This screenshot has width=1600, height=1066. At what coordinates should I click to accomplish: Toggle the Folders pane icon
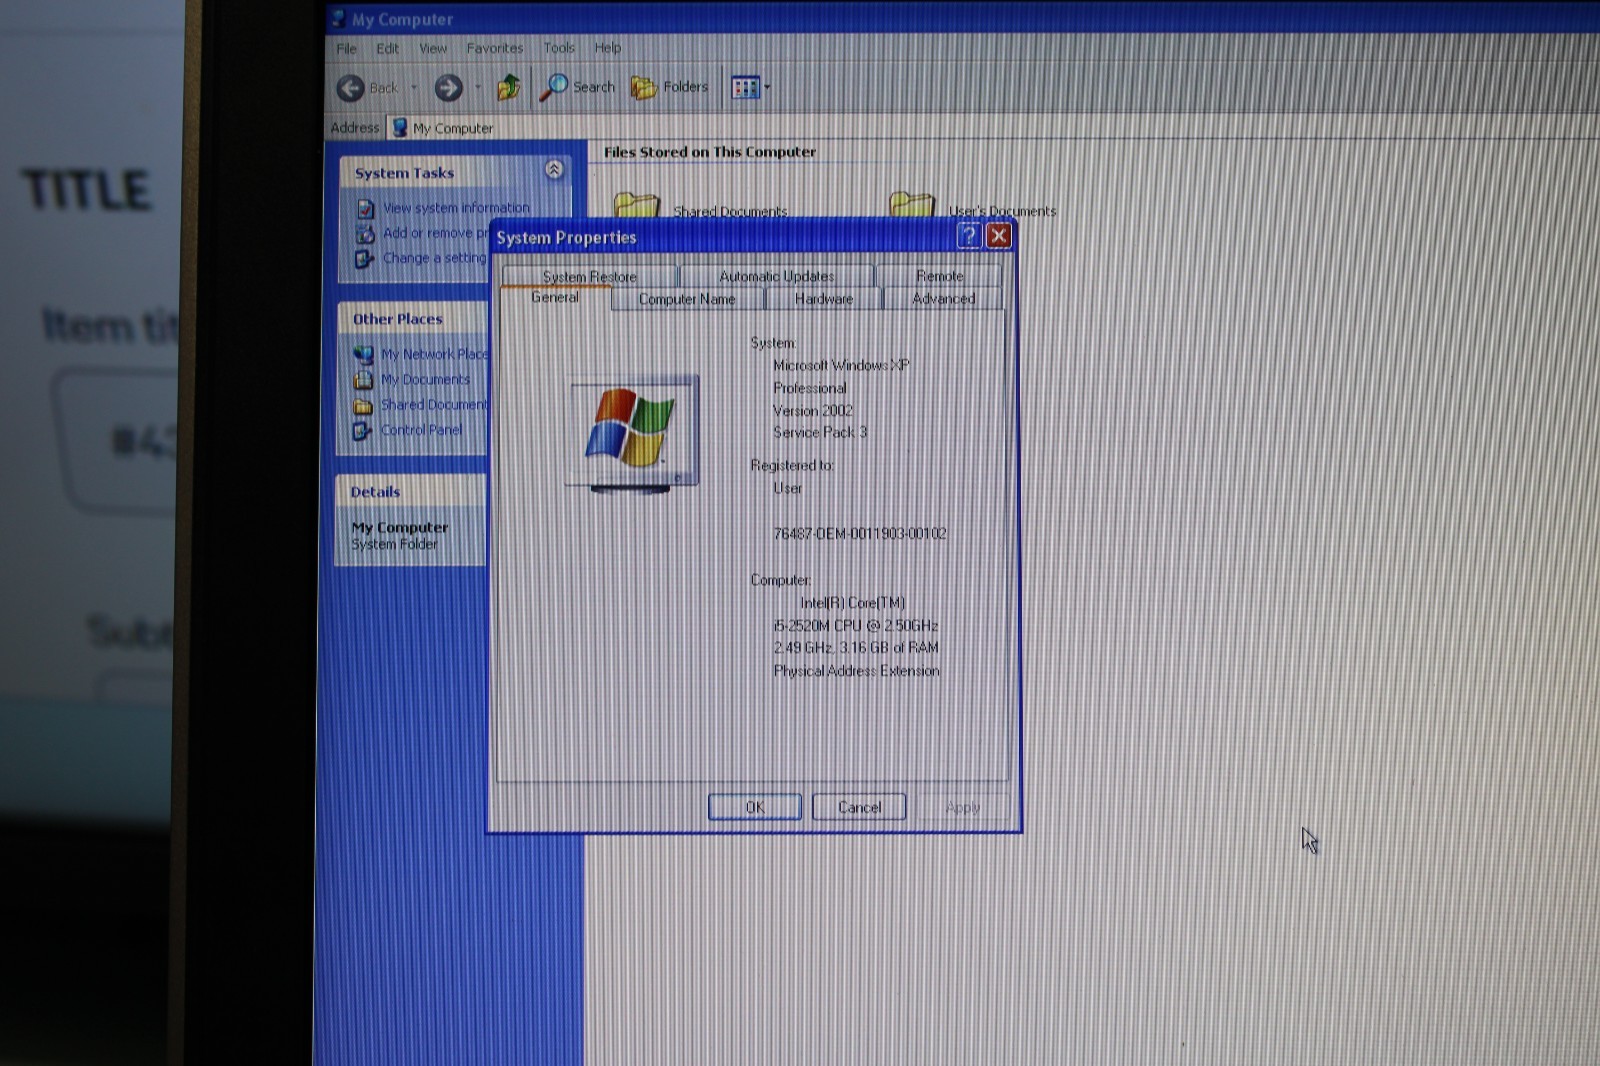pyautogui.click(x=644, y=87)
